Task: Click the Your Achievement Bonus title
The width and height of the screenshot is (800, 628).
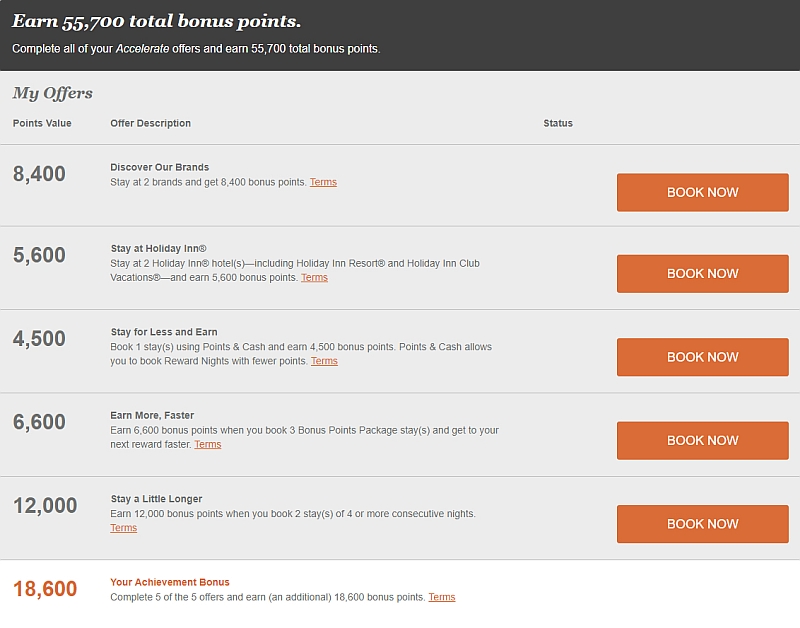Action: click(170, 582)
